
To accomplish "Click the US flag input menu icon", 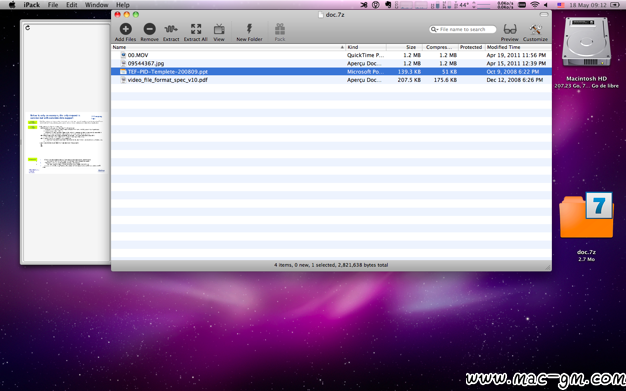I will pyautogui.click(x=561, y=5).
